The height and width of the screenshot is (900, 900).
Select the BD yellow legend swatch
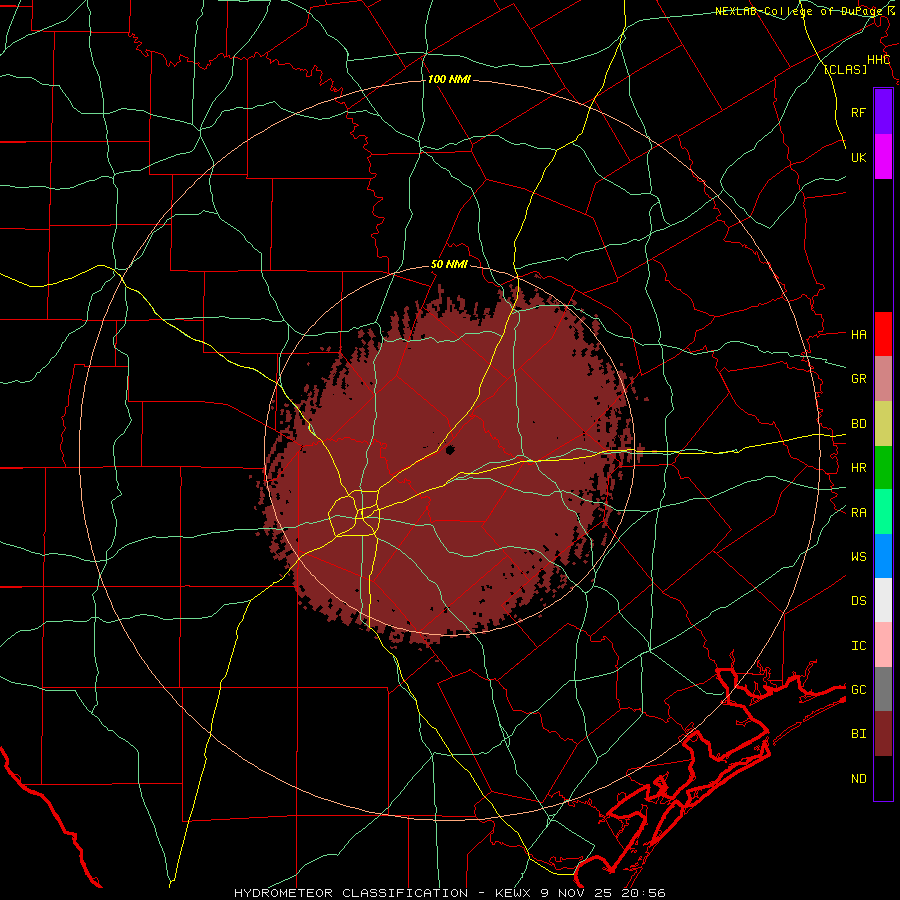click(883, 424)
